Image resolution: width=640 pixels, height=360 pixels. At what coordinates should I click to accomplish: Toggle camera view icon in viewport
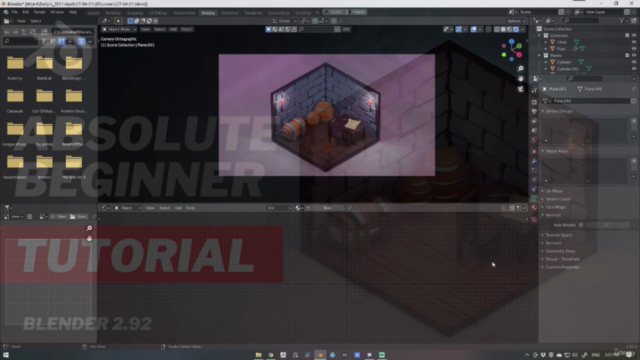pos(520,89)
